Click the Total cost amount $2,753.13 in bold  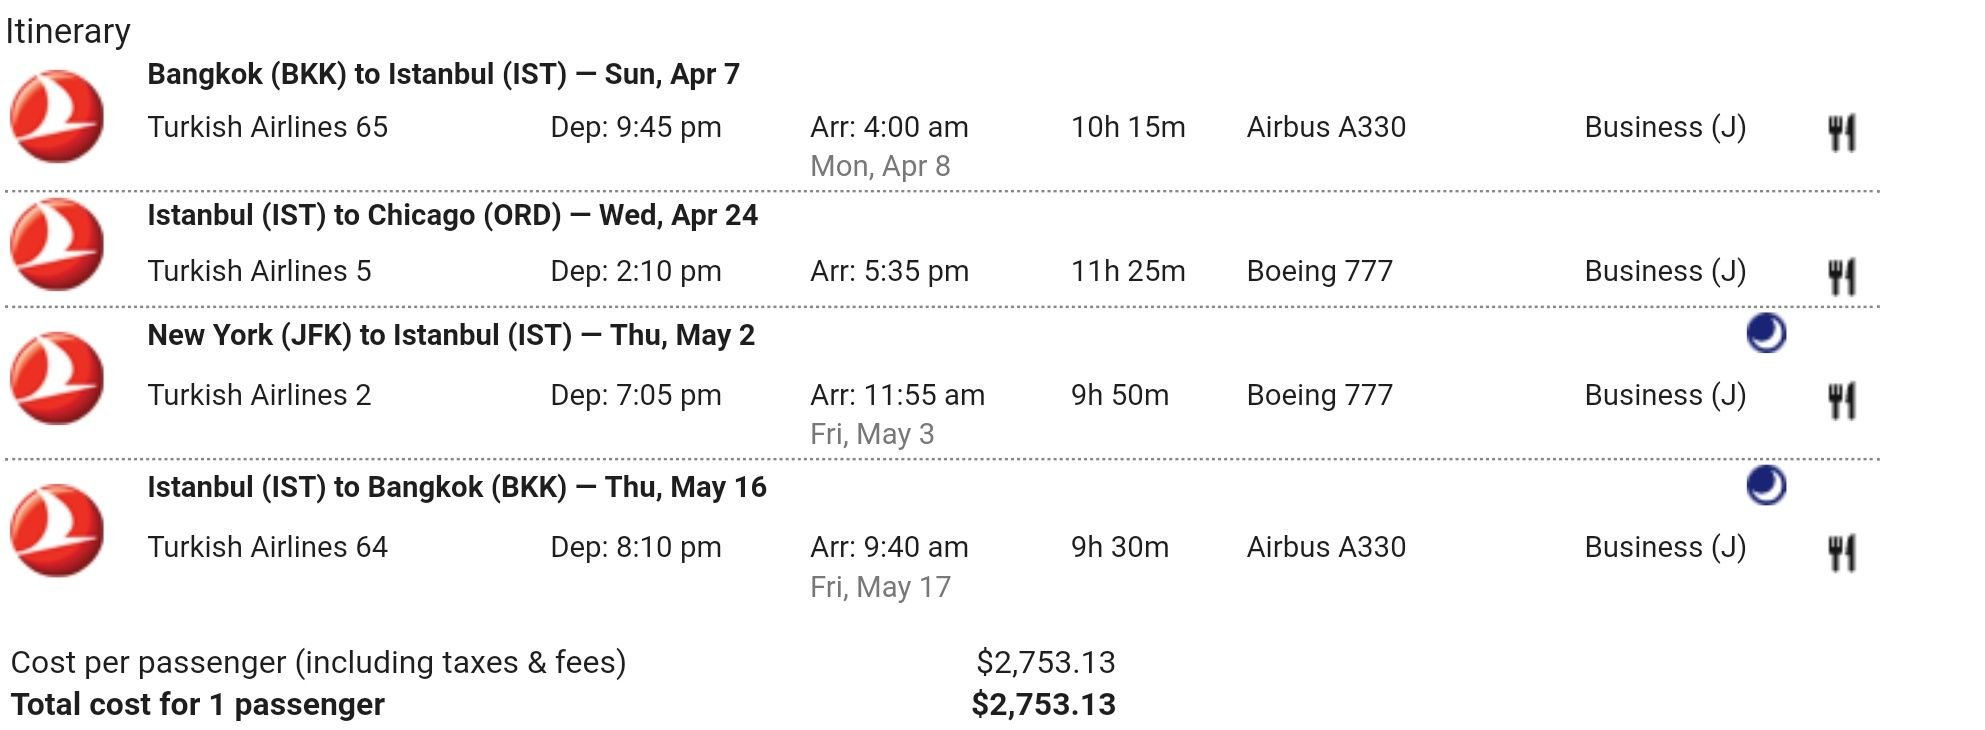1043,704
